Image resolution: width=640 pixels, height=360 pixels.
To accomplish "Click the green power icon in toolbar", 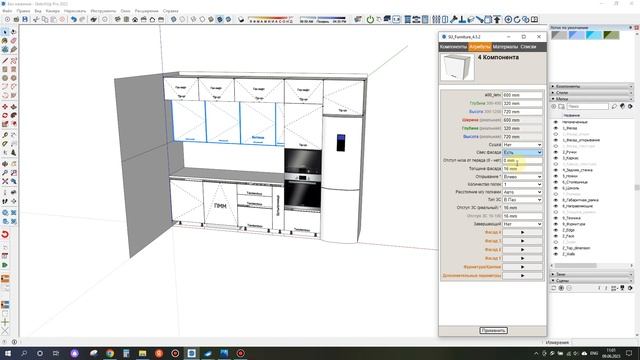I will tap(370, 19).
